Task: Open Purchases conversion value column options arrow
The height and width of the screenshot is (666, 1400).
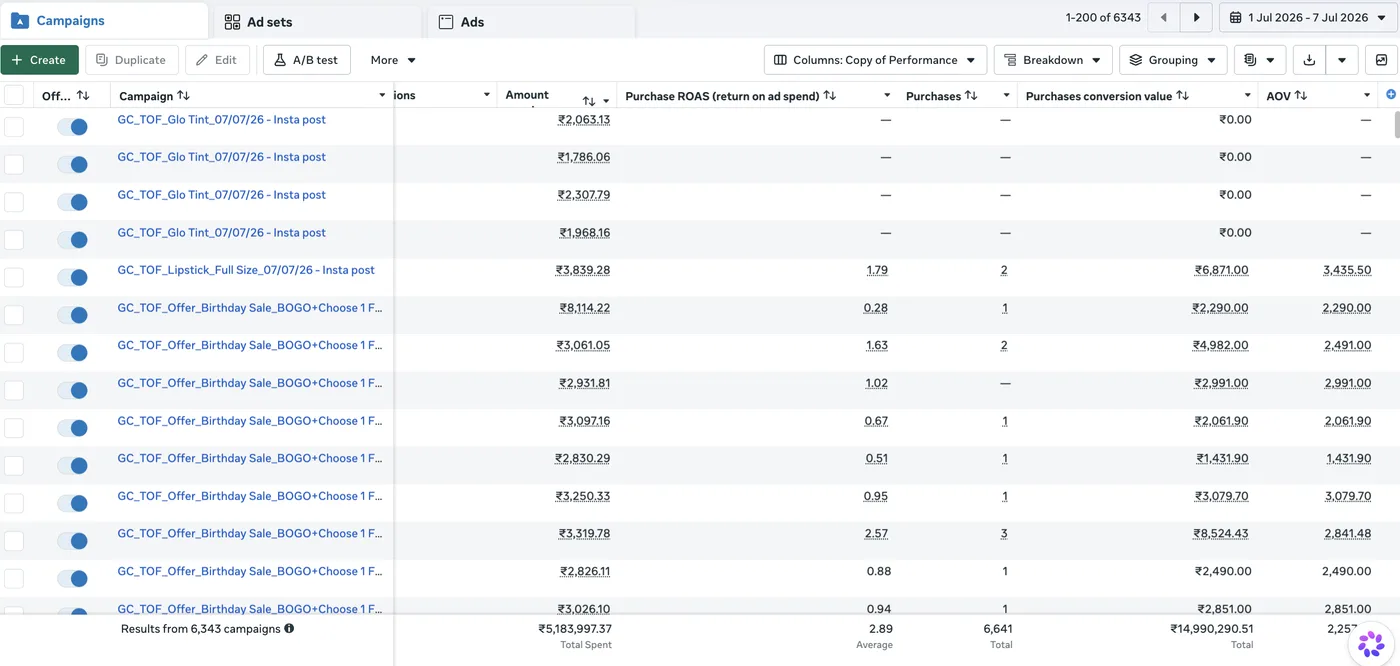Action: coord(1248,96)
